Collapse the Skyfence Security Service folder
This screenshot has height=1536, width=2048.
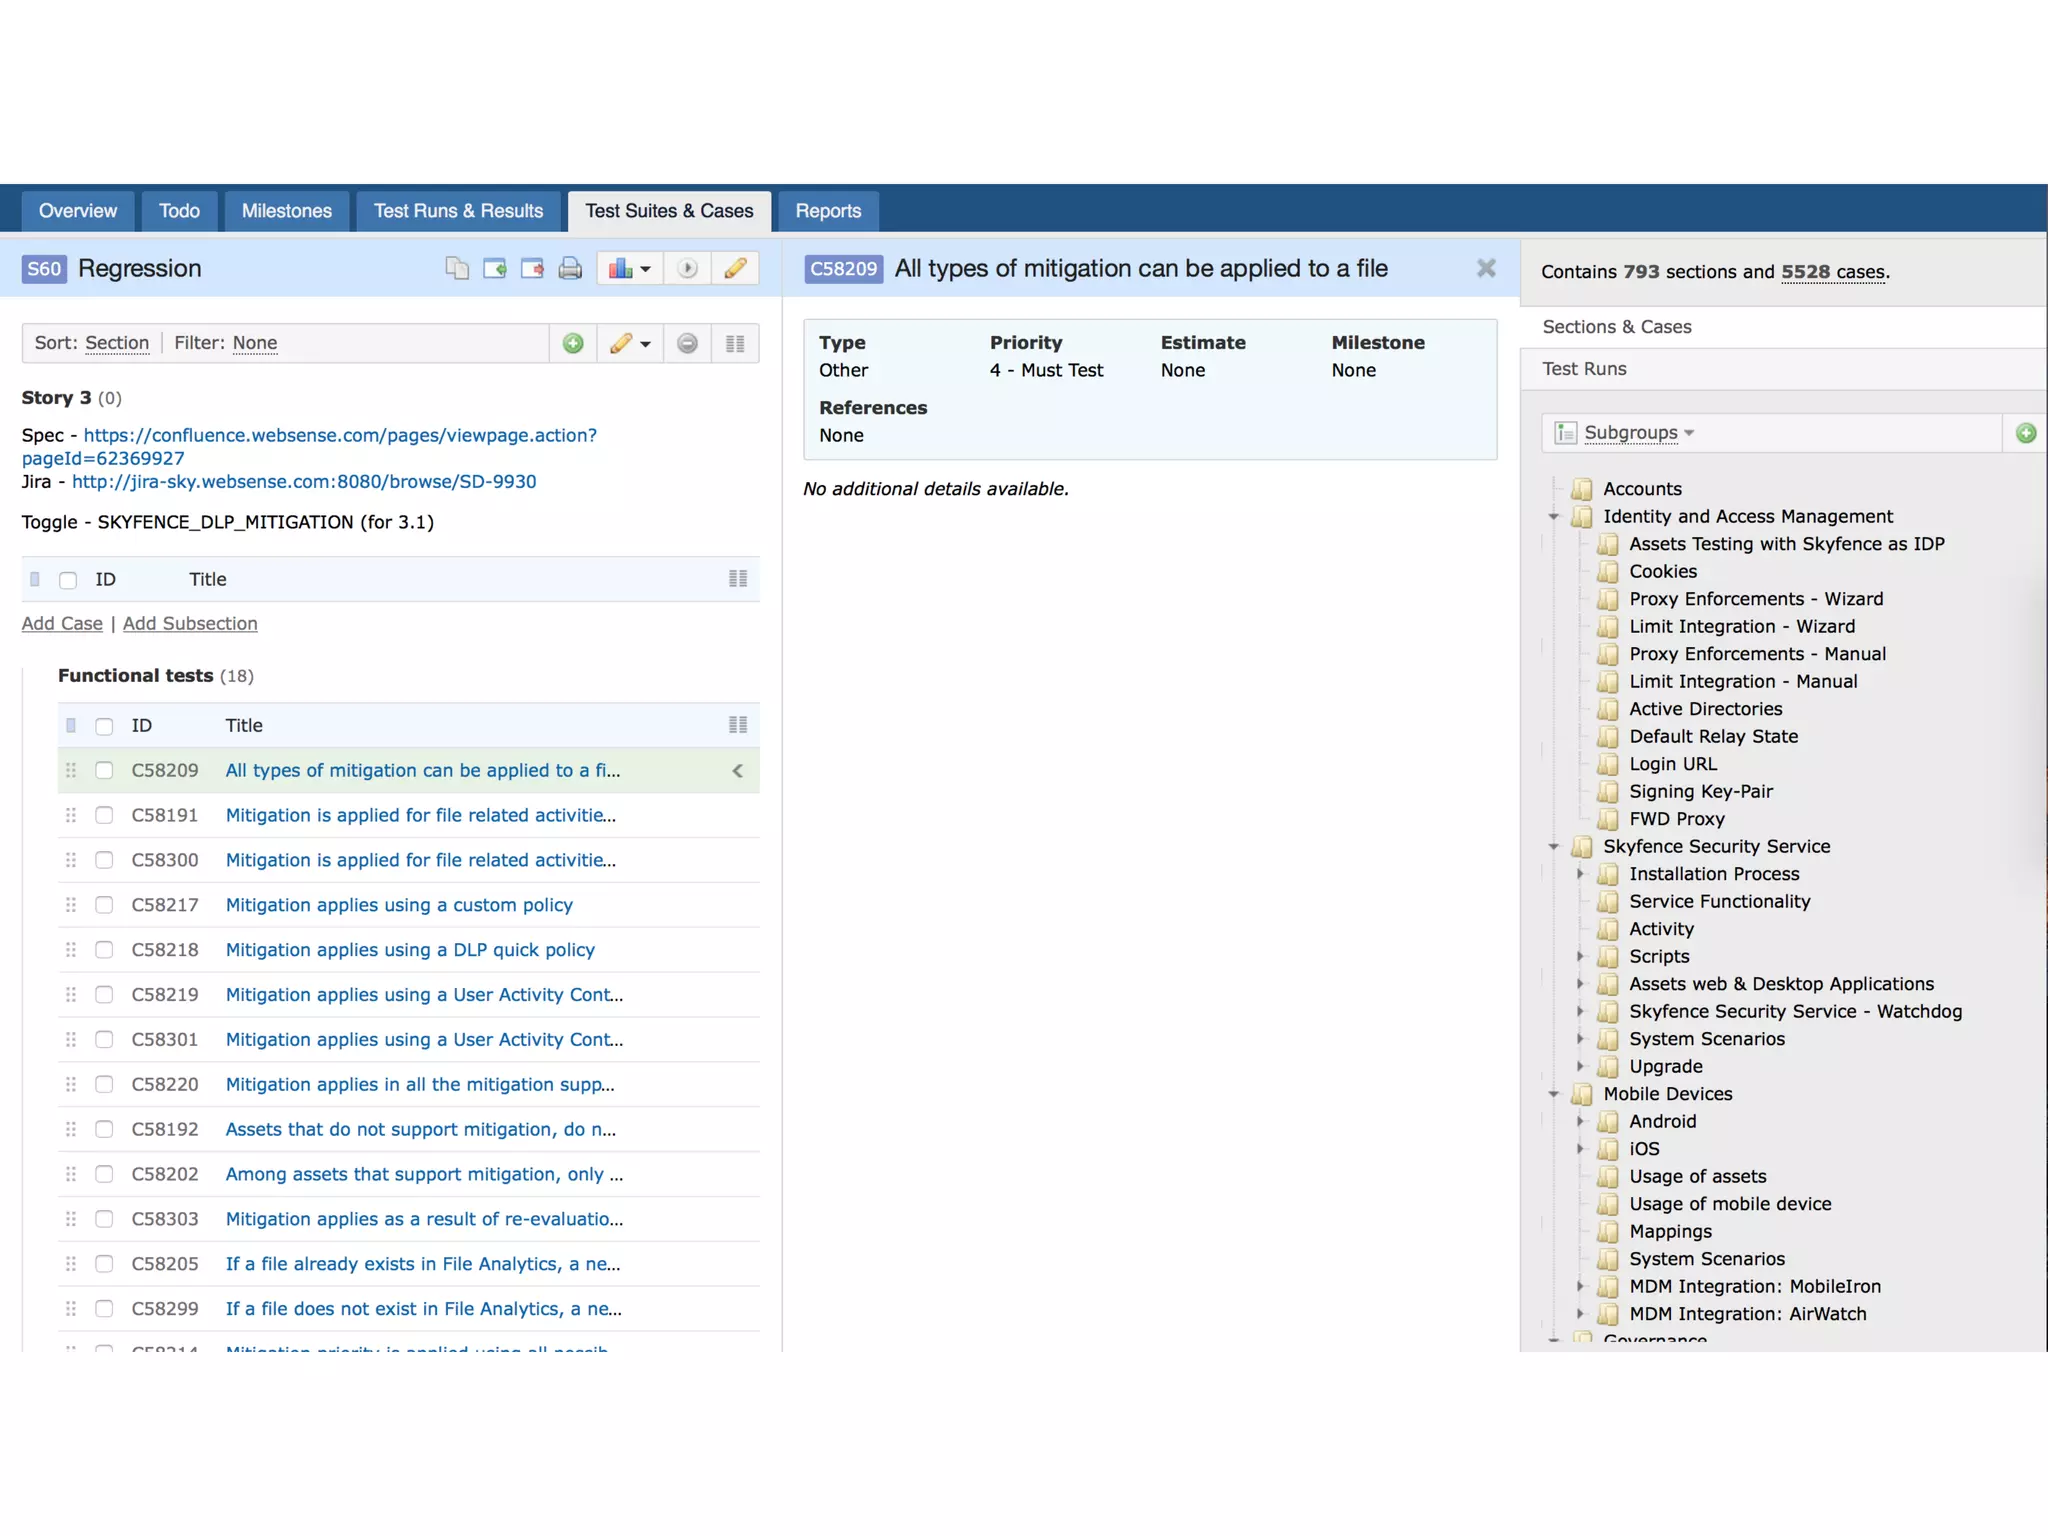coord(1554,846)
